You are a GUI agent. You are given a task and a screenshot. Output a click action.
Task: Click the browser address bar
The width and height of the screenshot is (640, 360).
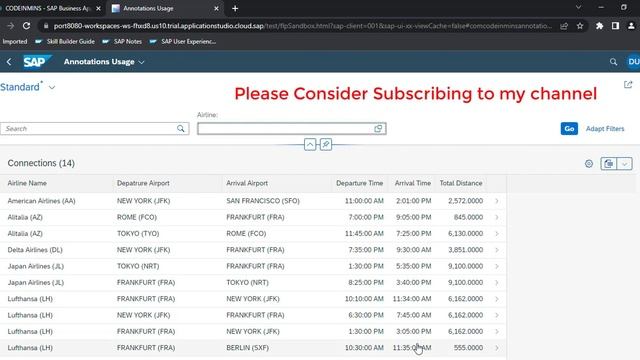[302, 26]
